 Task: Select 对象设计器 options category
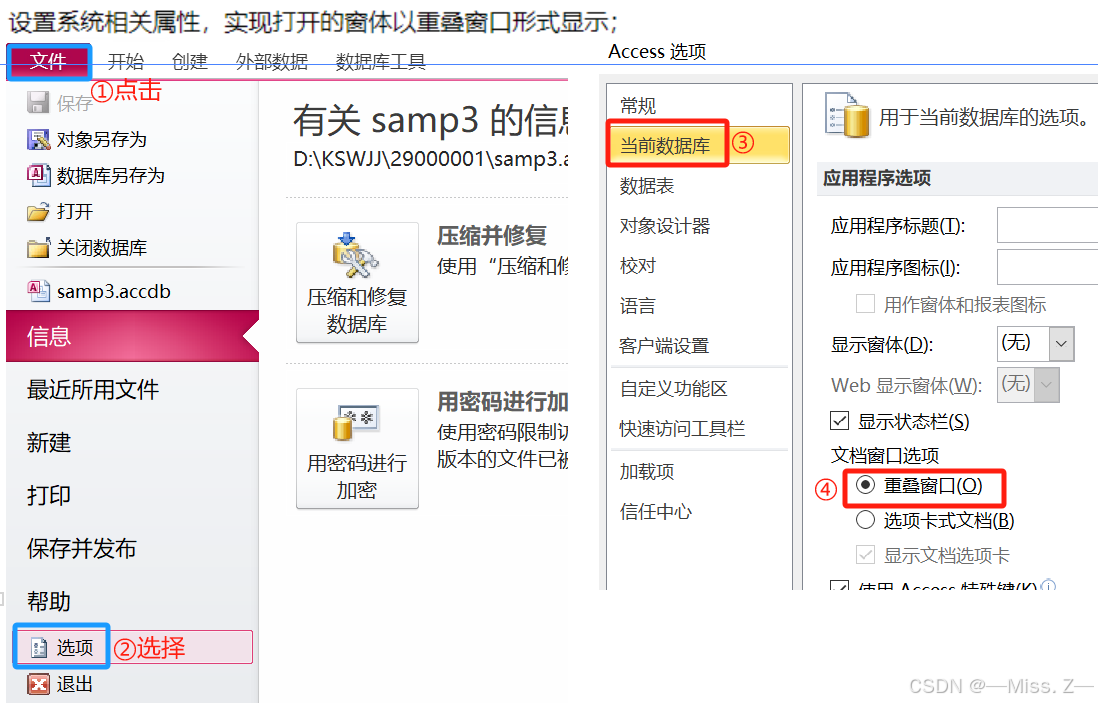point(665,225)
